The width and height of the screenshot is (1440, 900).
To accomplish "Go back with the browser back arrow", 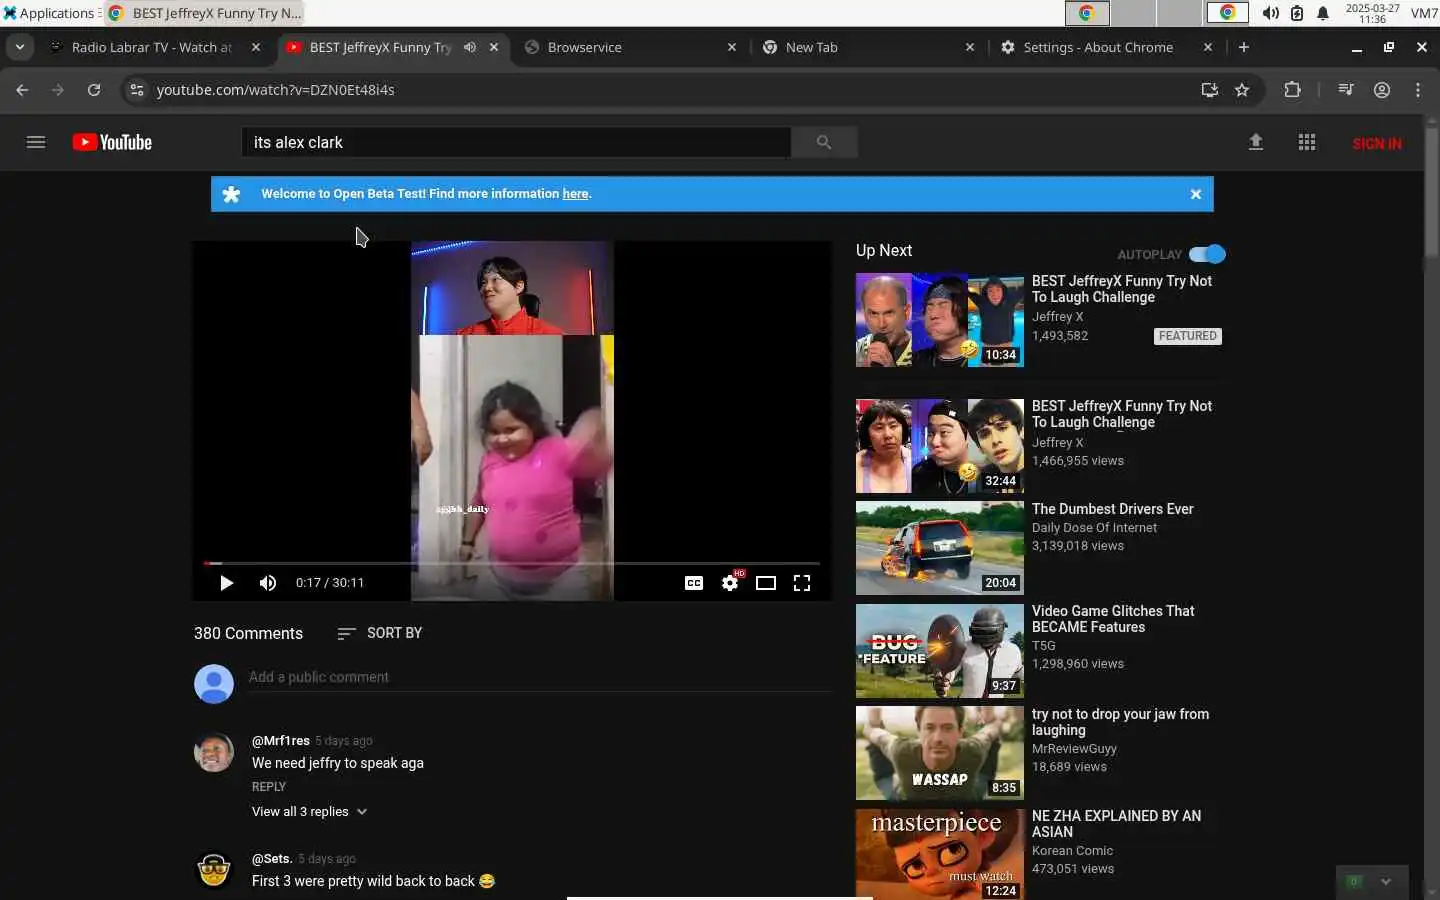I will pyautogui.click(x=22, y=90).
